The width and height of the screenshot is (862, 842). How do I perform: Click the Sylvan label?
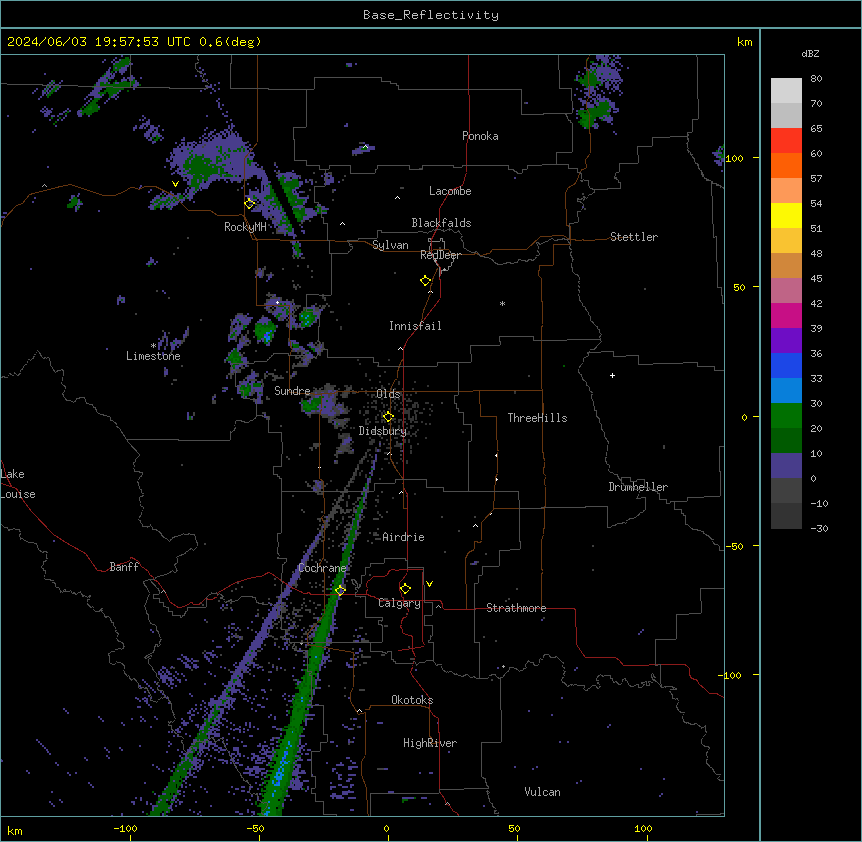pyautogui.click(x=390, y=245)
